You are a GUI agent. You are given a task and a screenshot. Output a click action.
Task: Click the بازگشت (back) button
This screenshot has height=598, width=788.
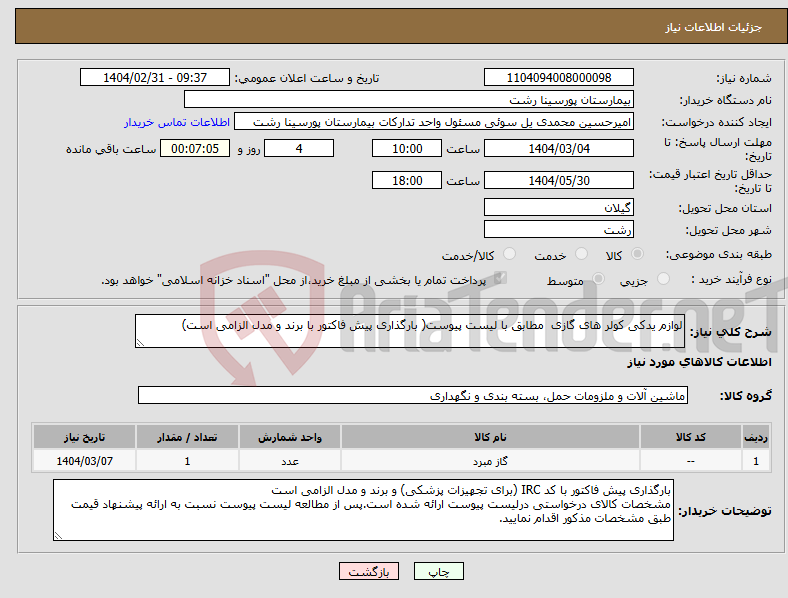click(369, 571)
